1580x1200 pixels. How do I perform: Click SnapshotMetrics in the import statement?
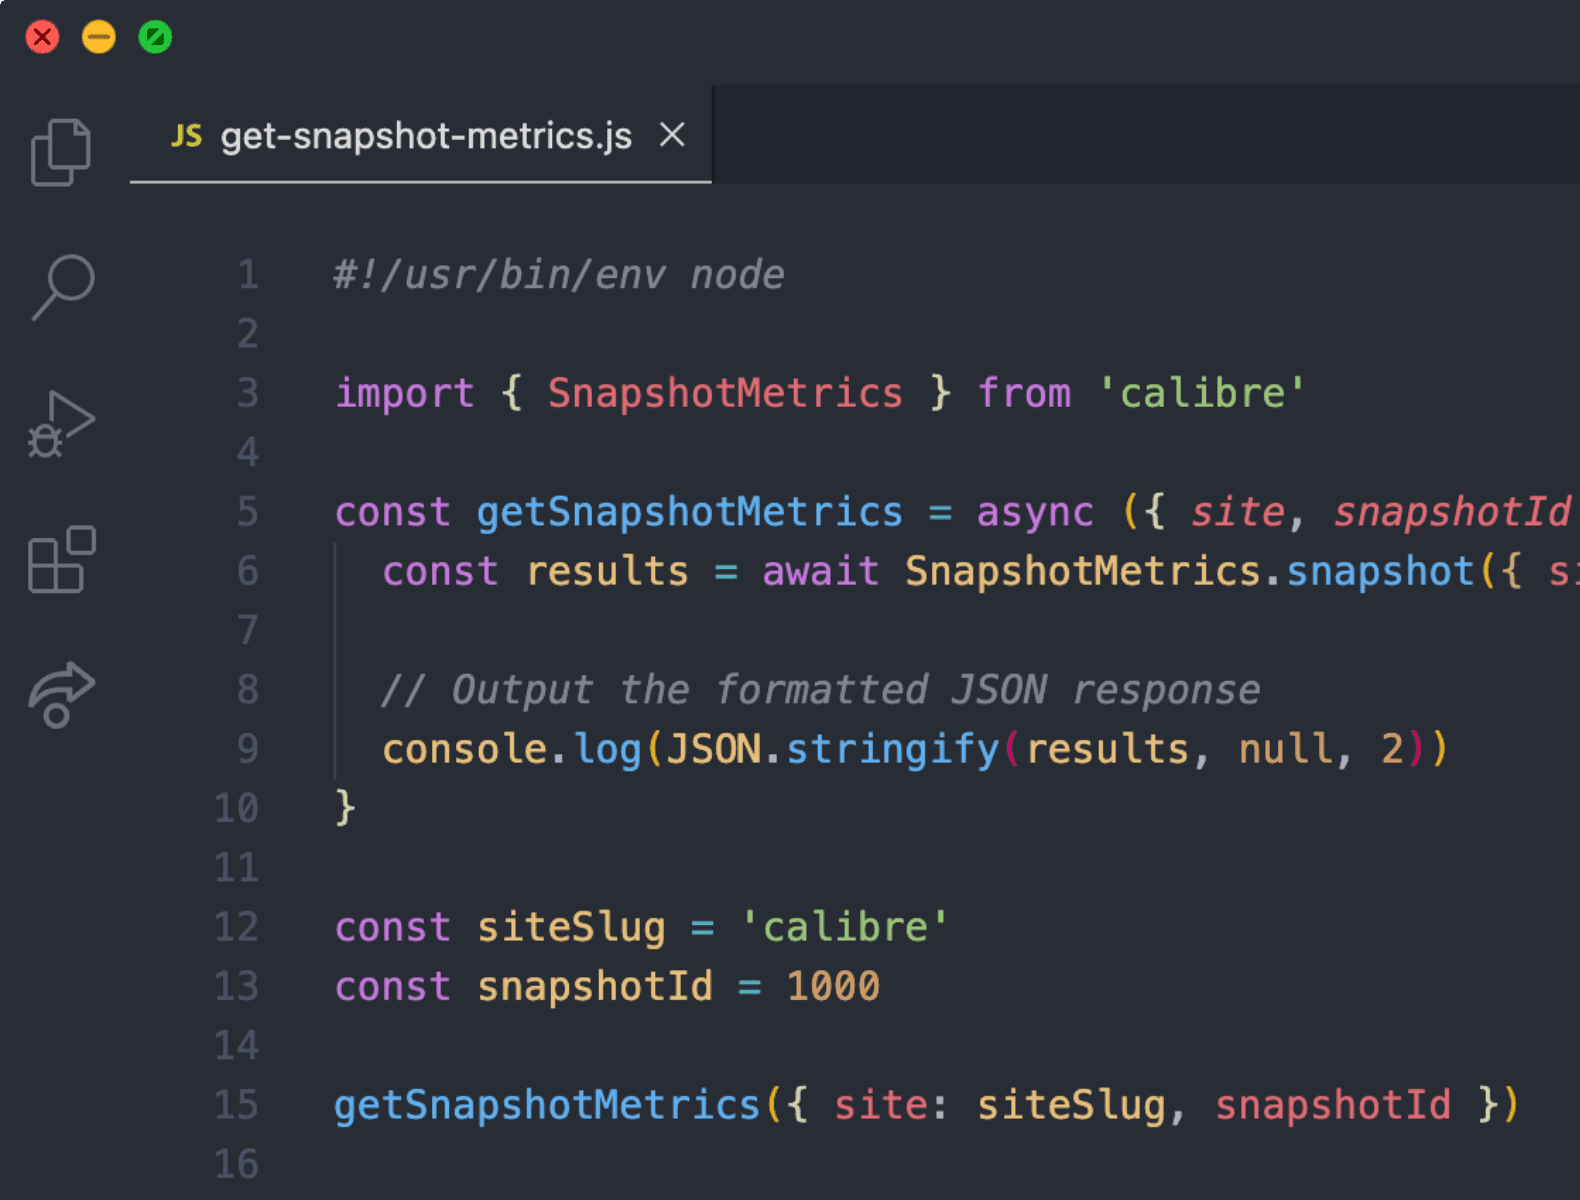(725, 393)
